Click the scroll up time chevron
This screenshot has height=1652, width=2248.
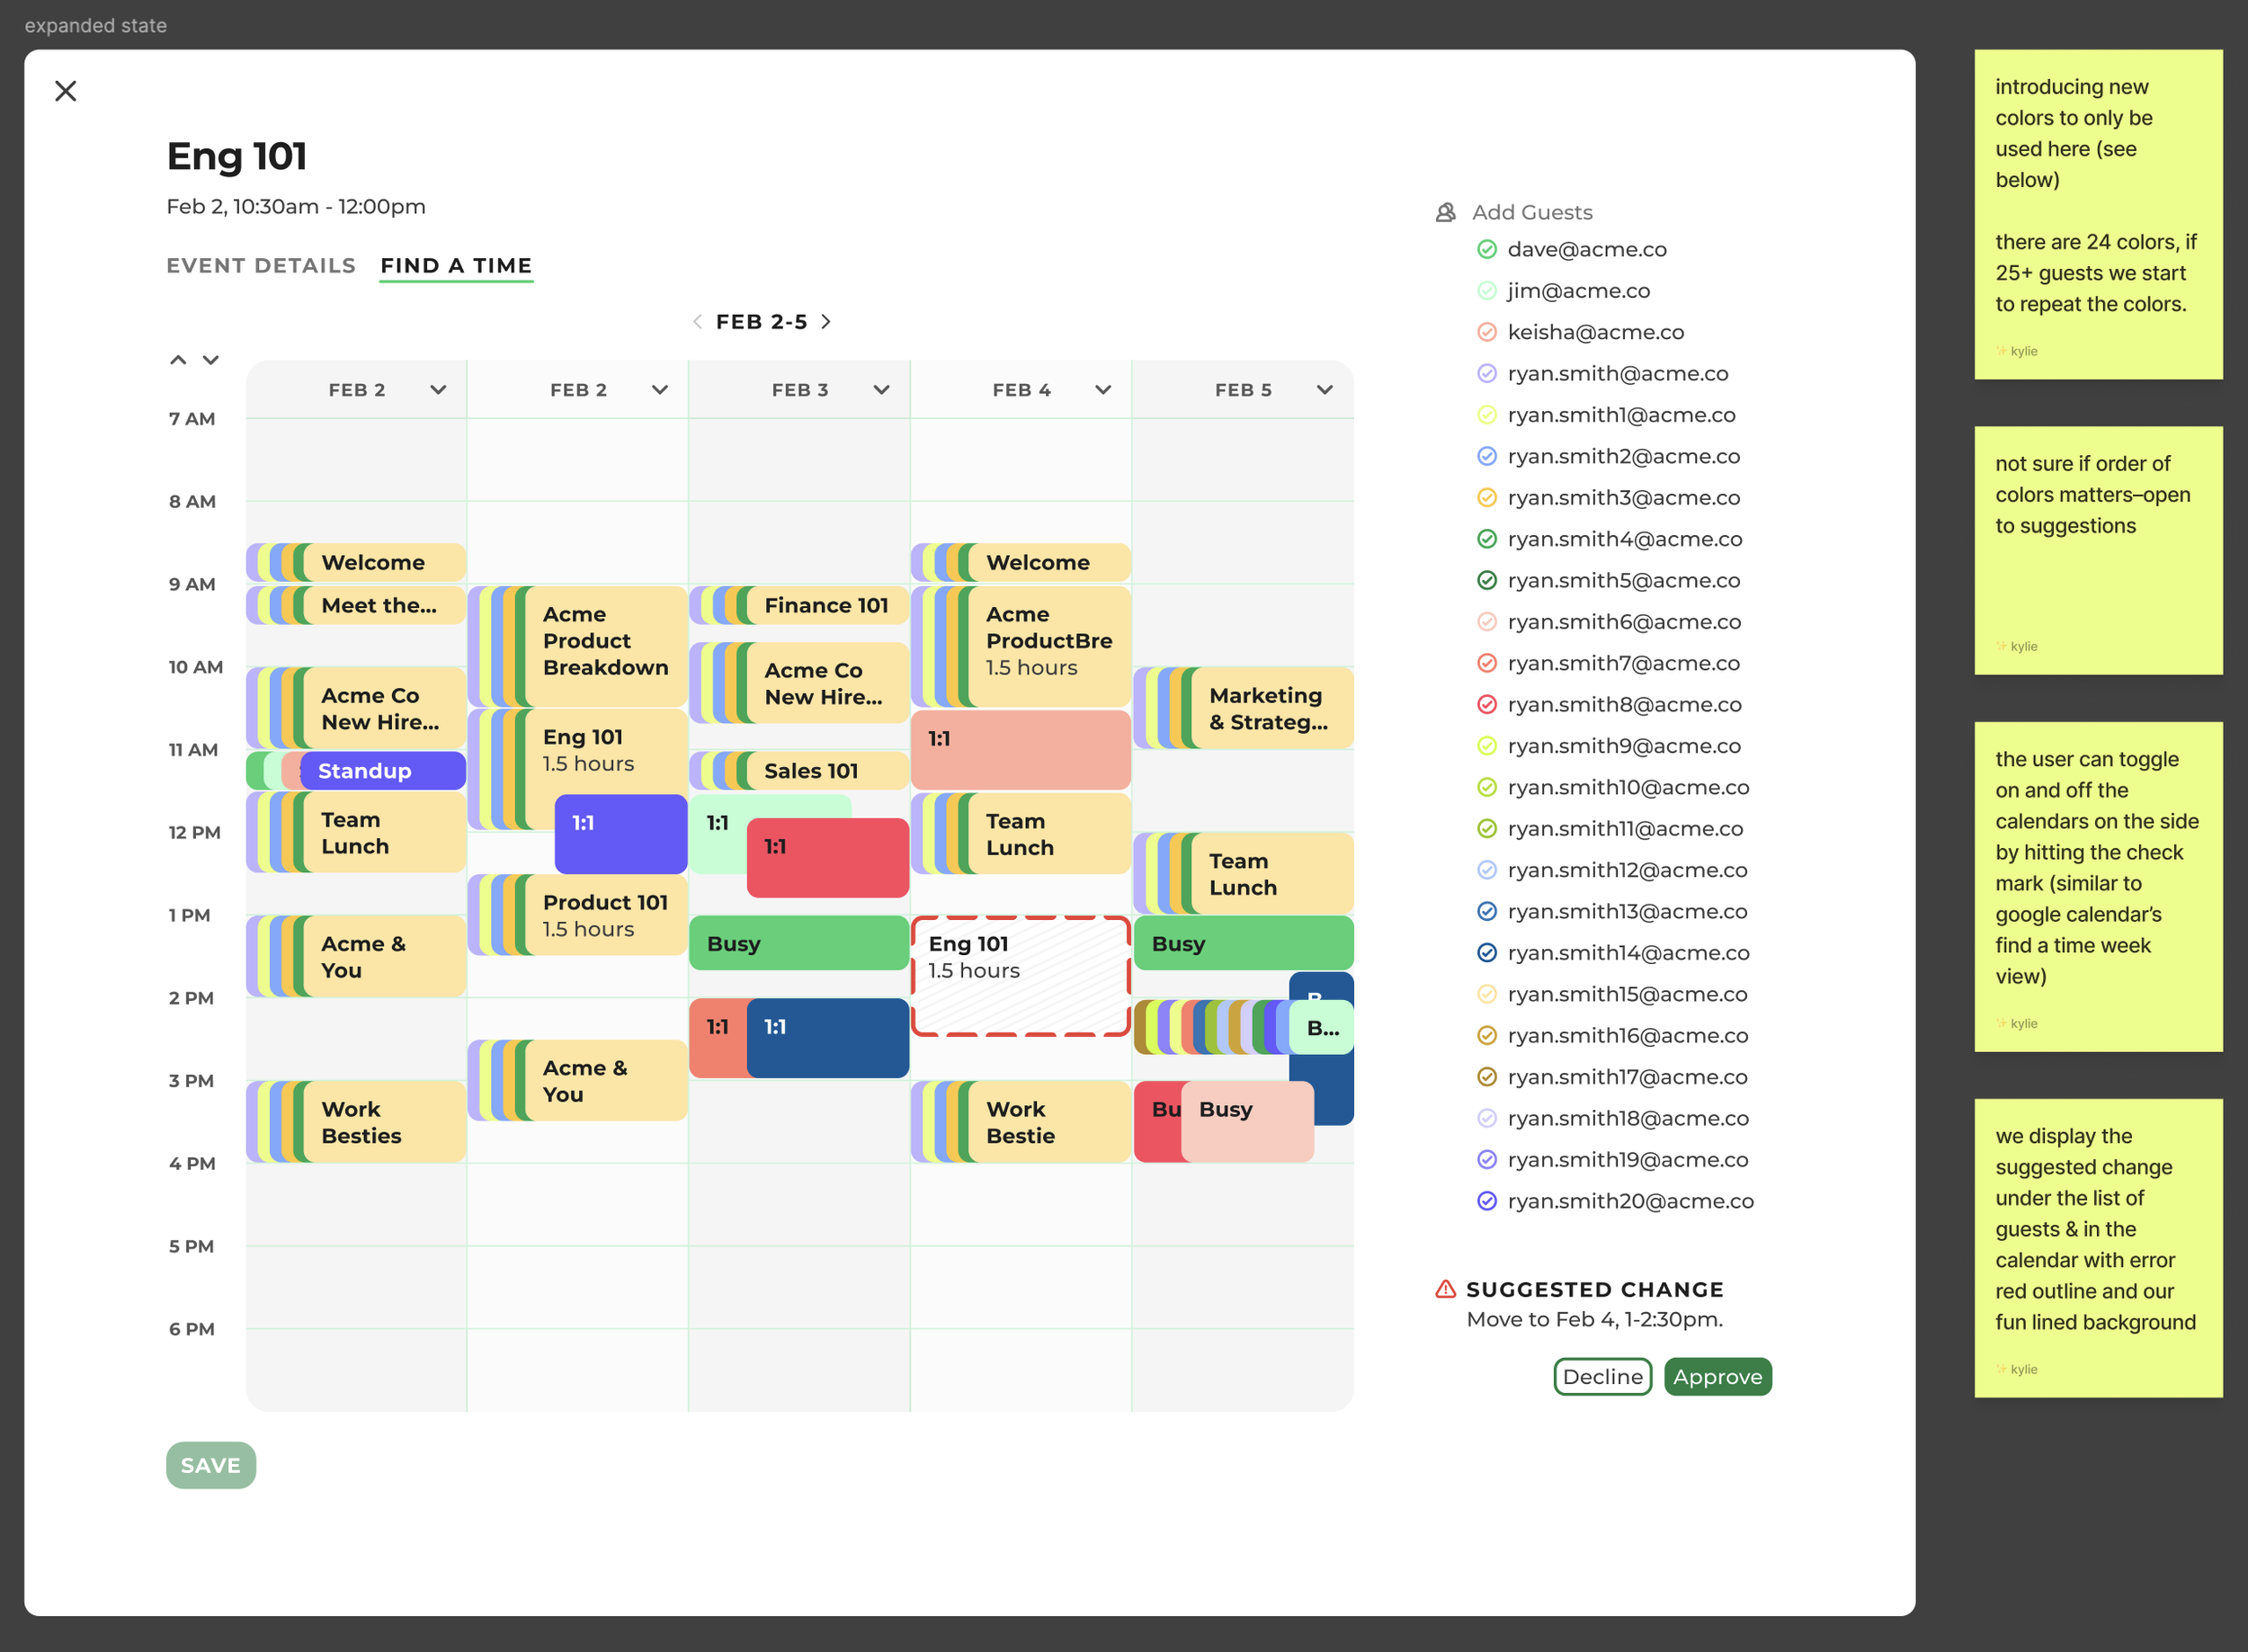pos(178,360)
